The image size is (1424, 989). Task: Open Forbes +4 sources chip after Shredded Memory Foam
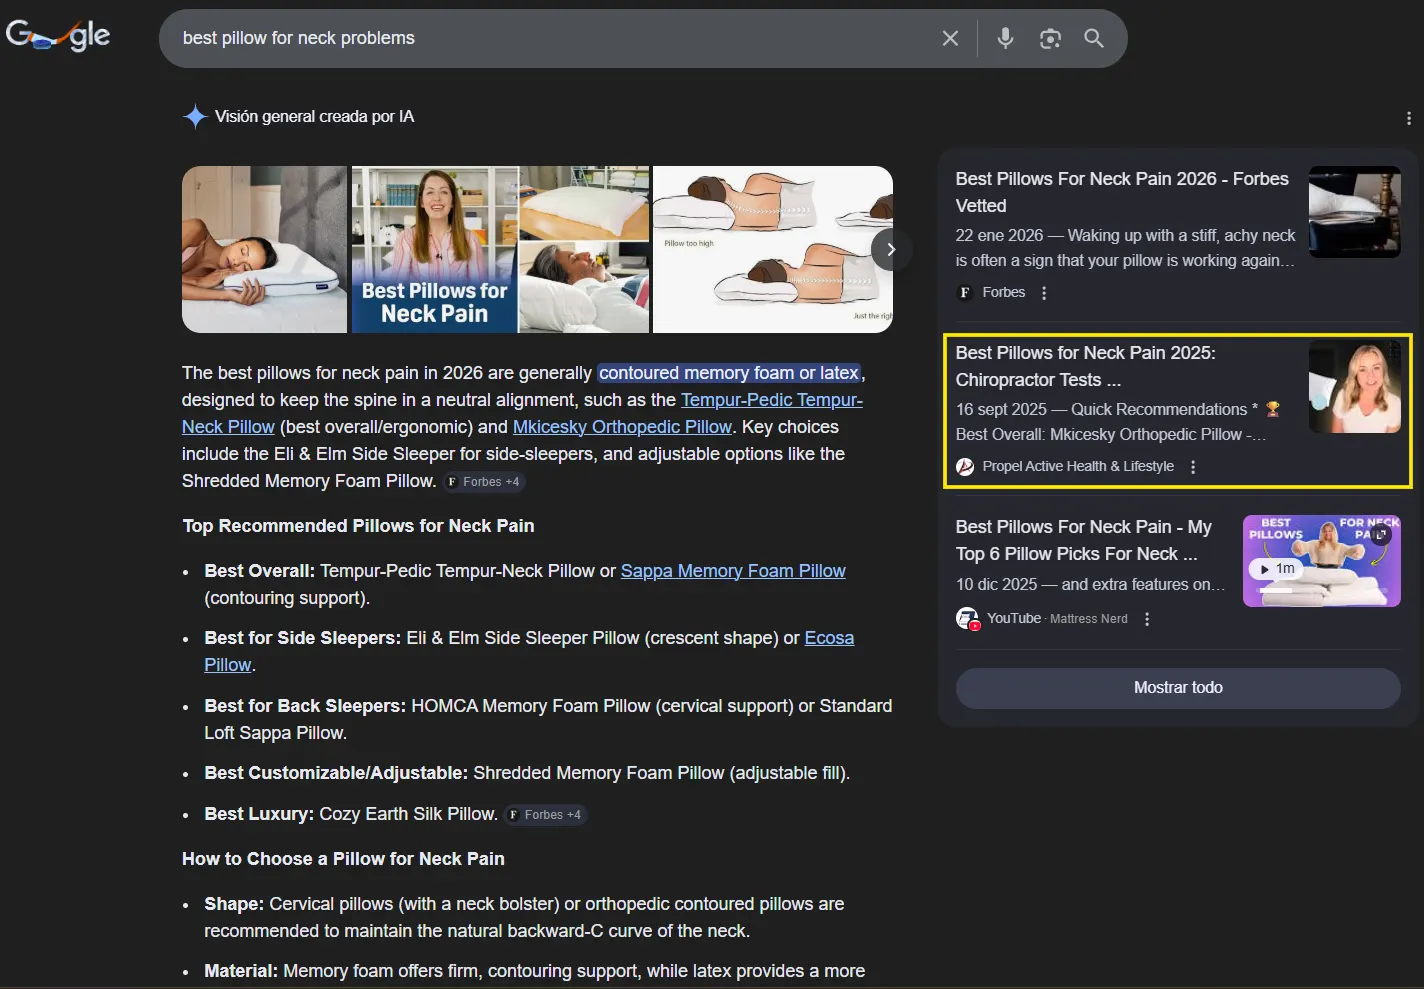[x=484, y=482]
